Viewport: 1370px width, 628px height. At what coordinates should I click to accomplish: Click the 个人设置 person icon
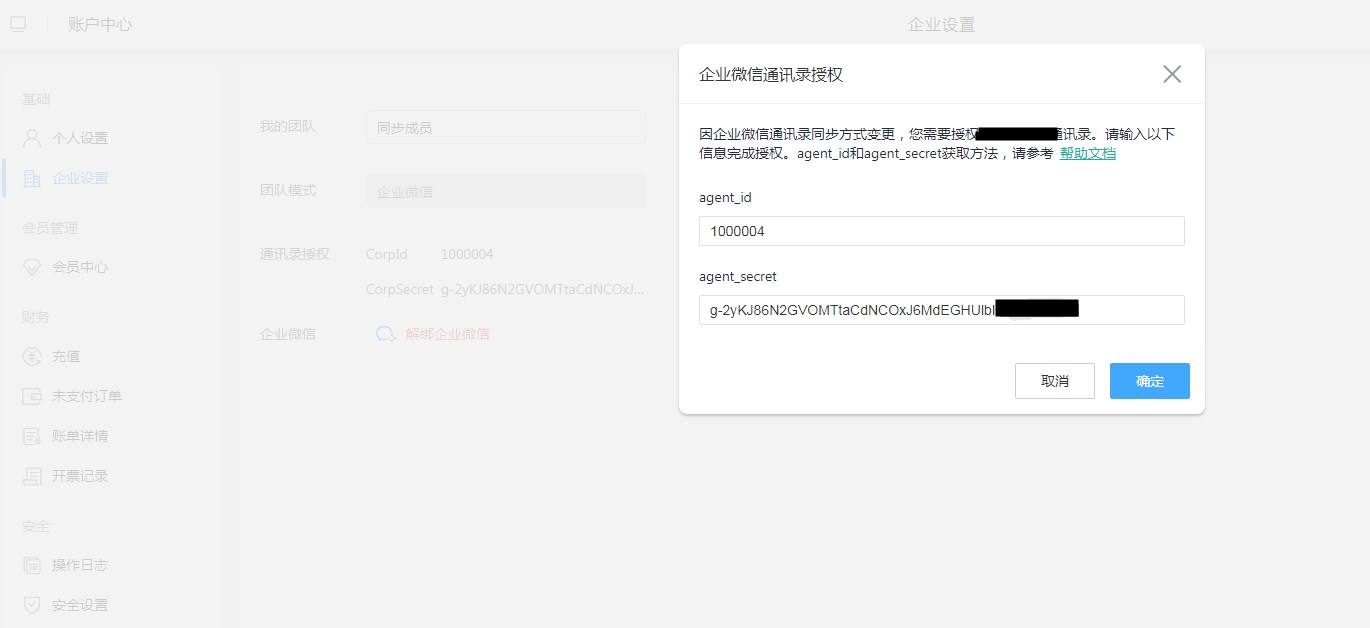click(32, 138)
